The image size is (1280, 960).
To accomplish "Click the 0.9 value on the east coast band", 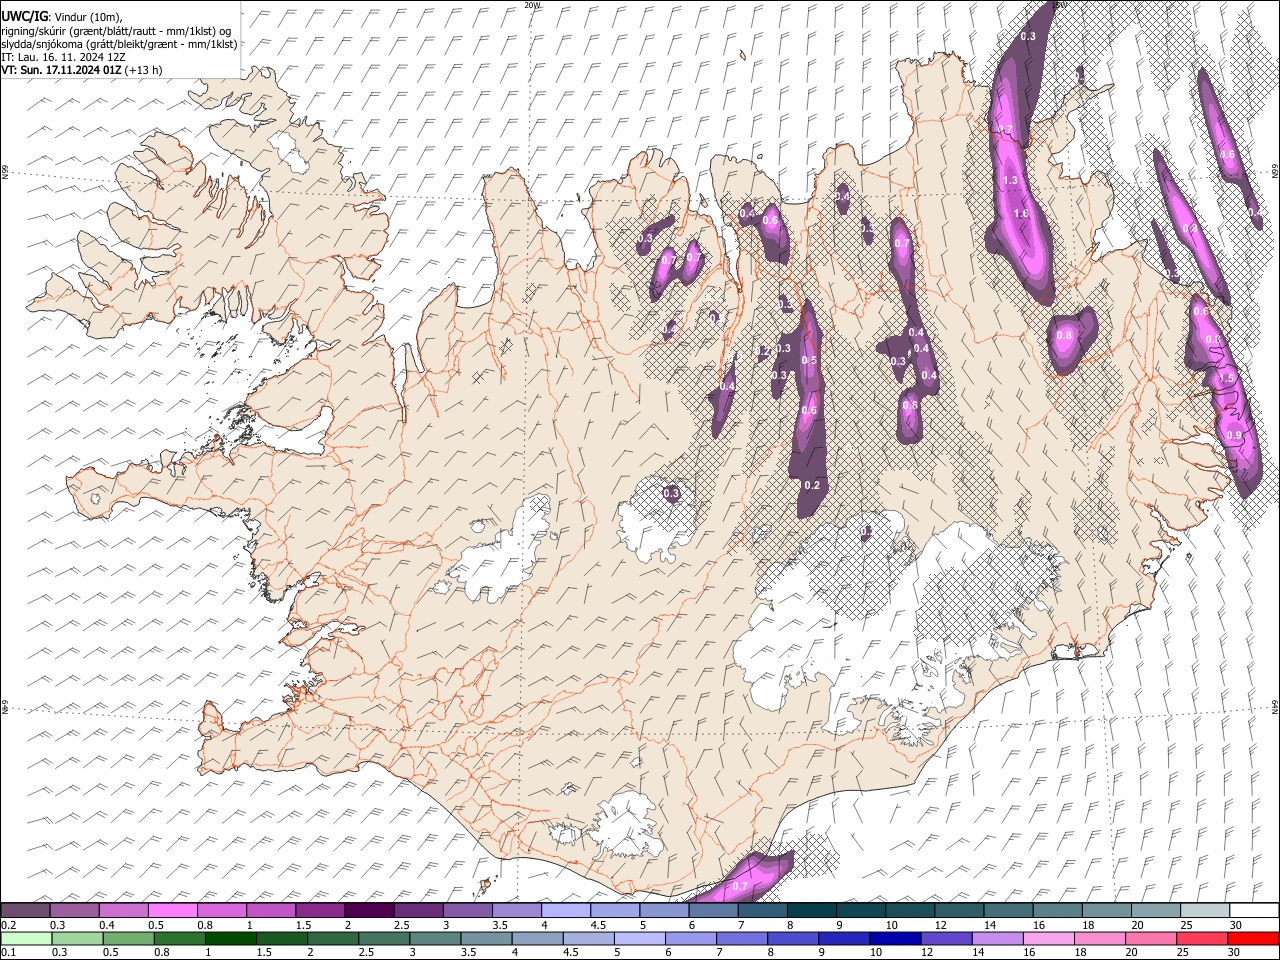I will click(1234, 436).
